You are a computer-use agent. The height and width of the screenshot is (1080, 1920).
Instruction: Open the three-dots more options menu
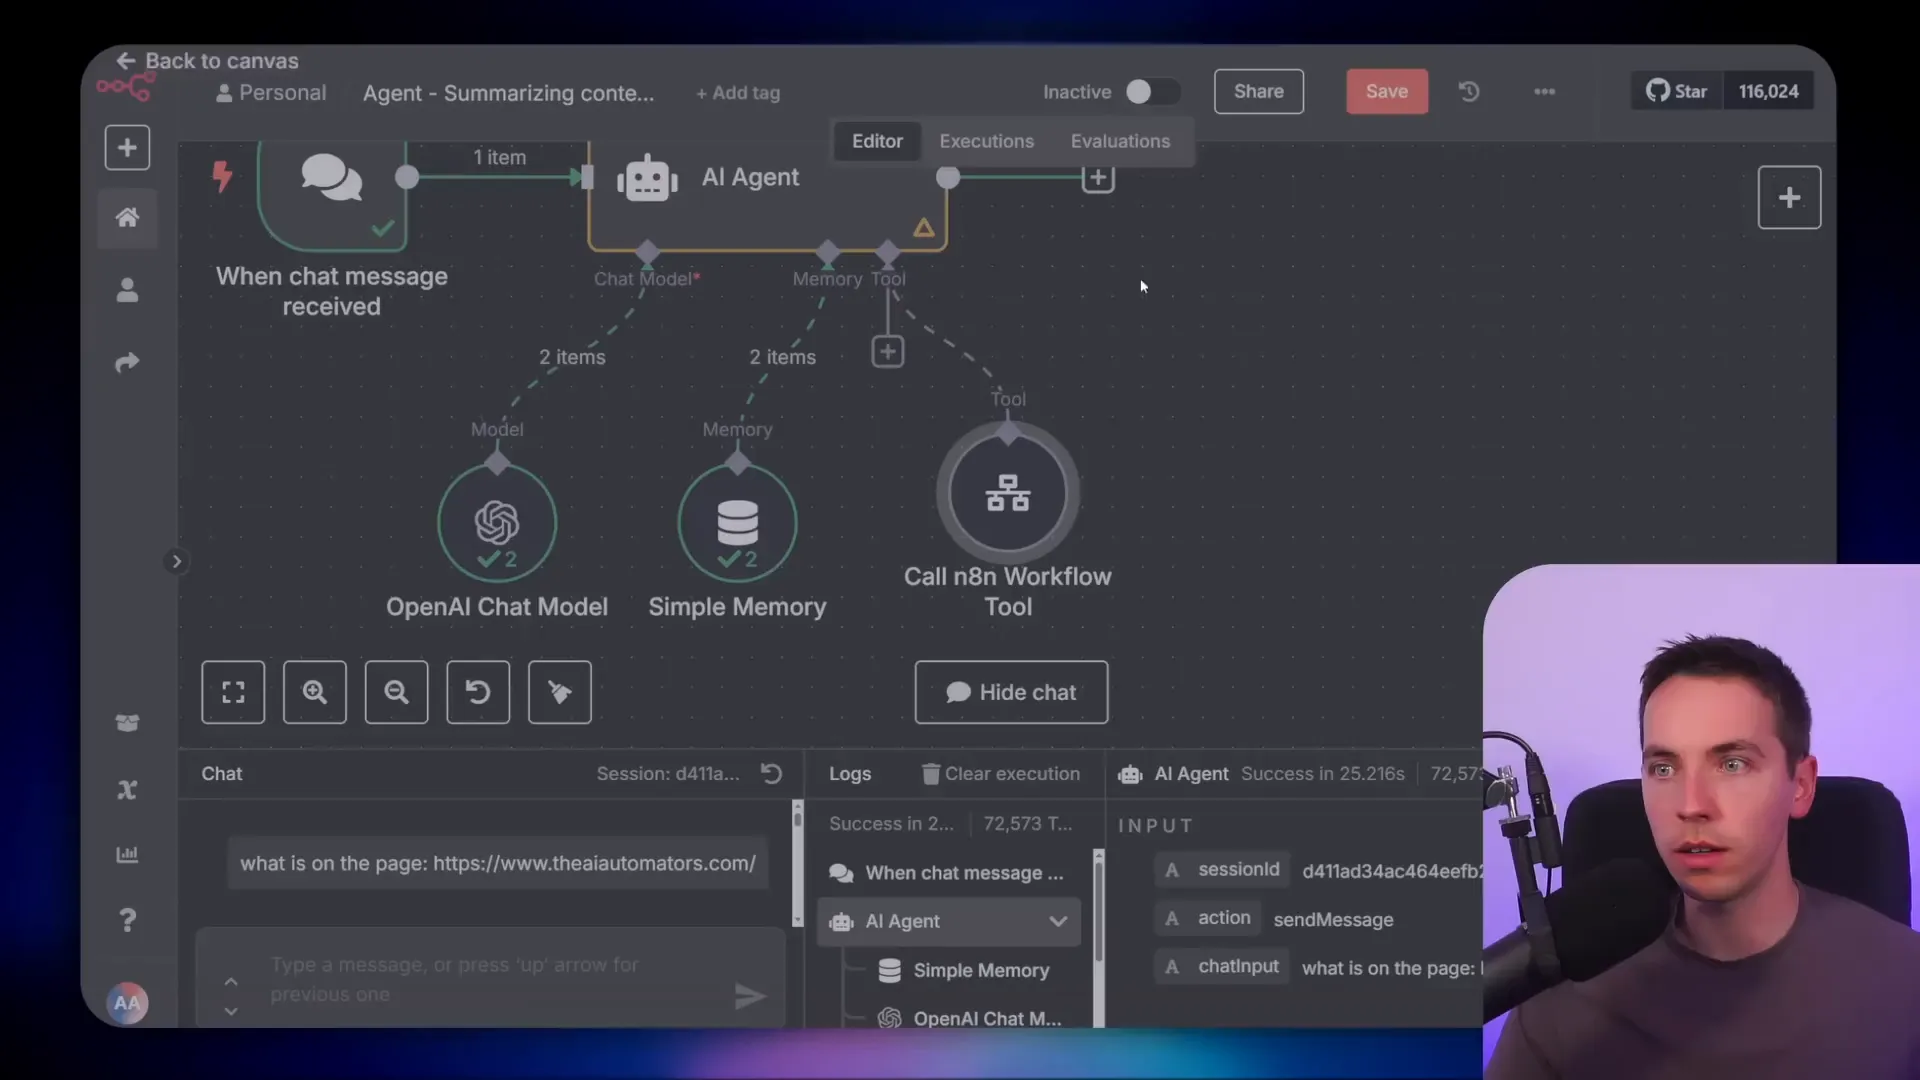(1544, 92)
